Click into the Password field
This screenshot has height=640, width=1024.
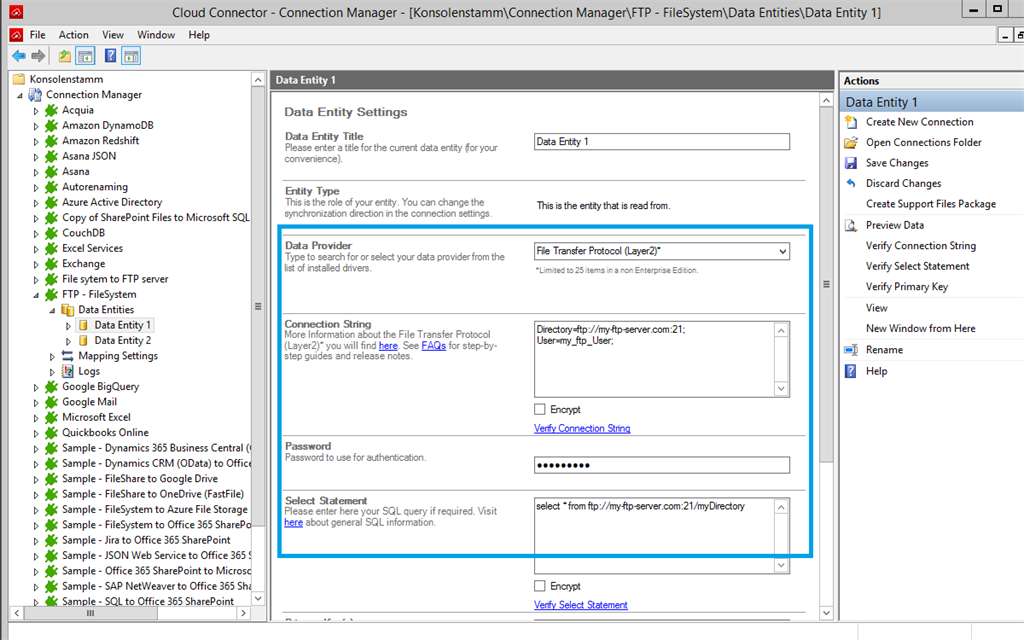[x=662, y=465]
